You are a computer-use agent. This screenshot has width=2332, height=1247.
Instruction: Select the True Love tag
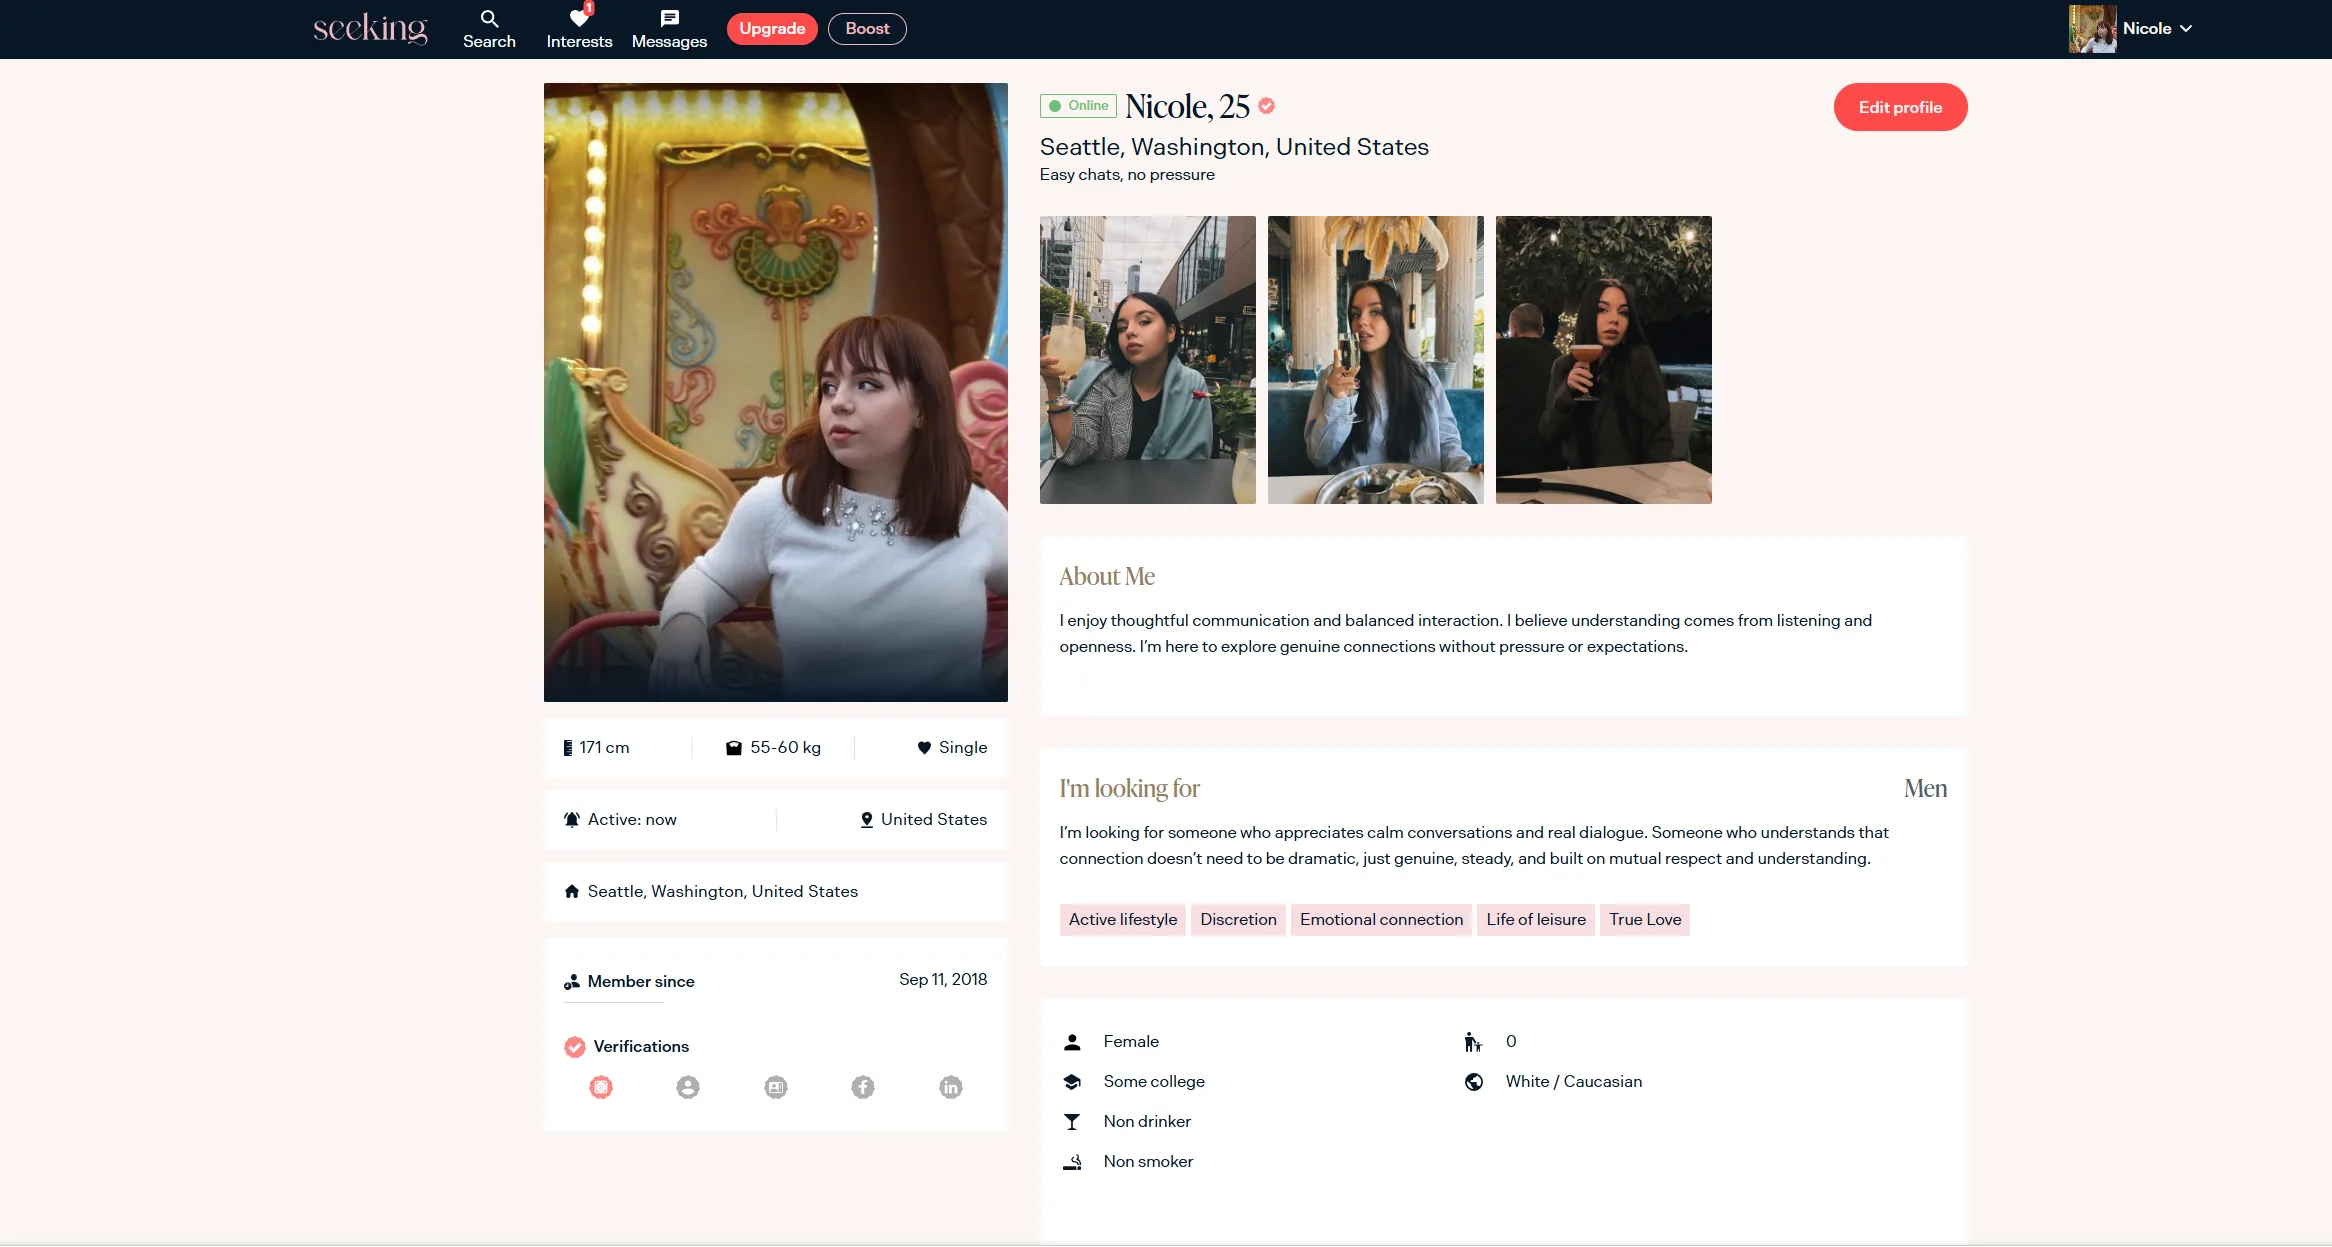click(1645, 919)
